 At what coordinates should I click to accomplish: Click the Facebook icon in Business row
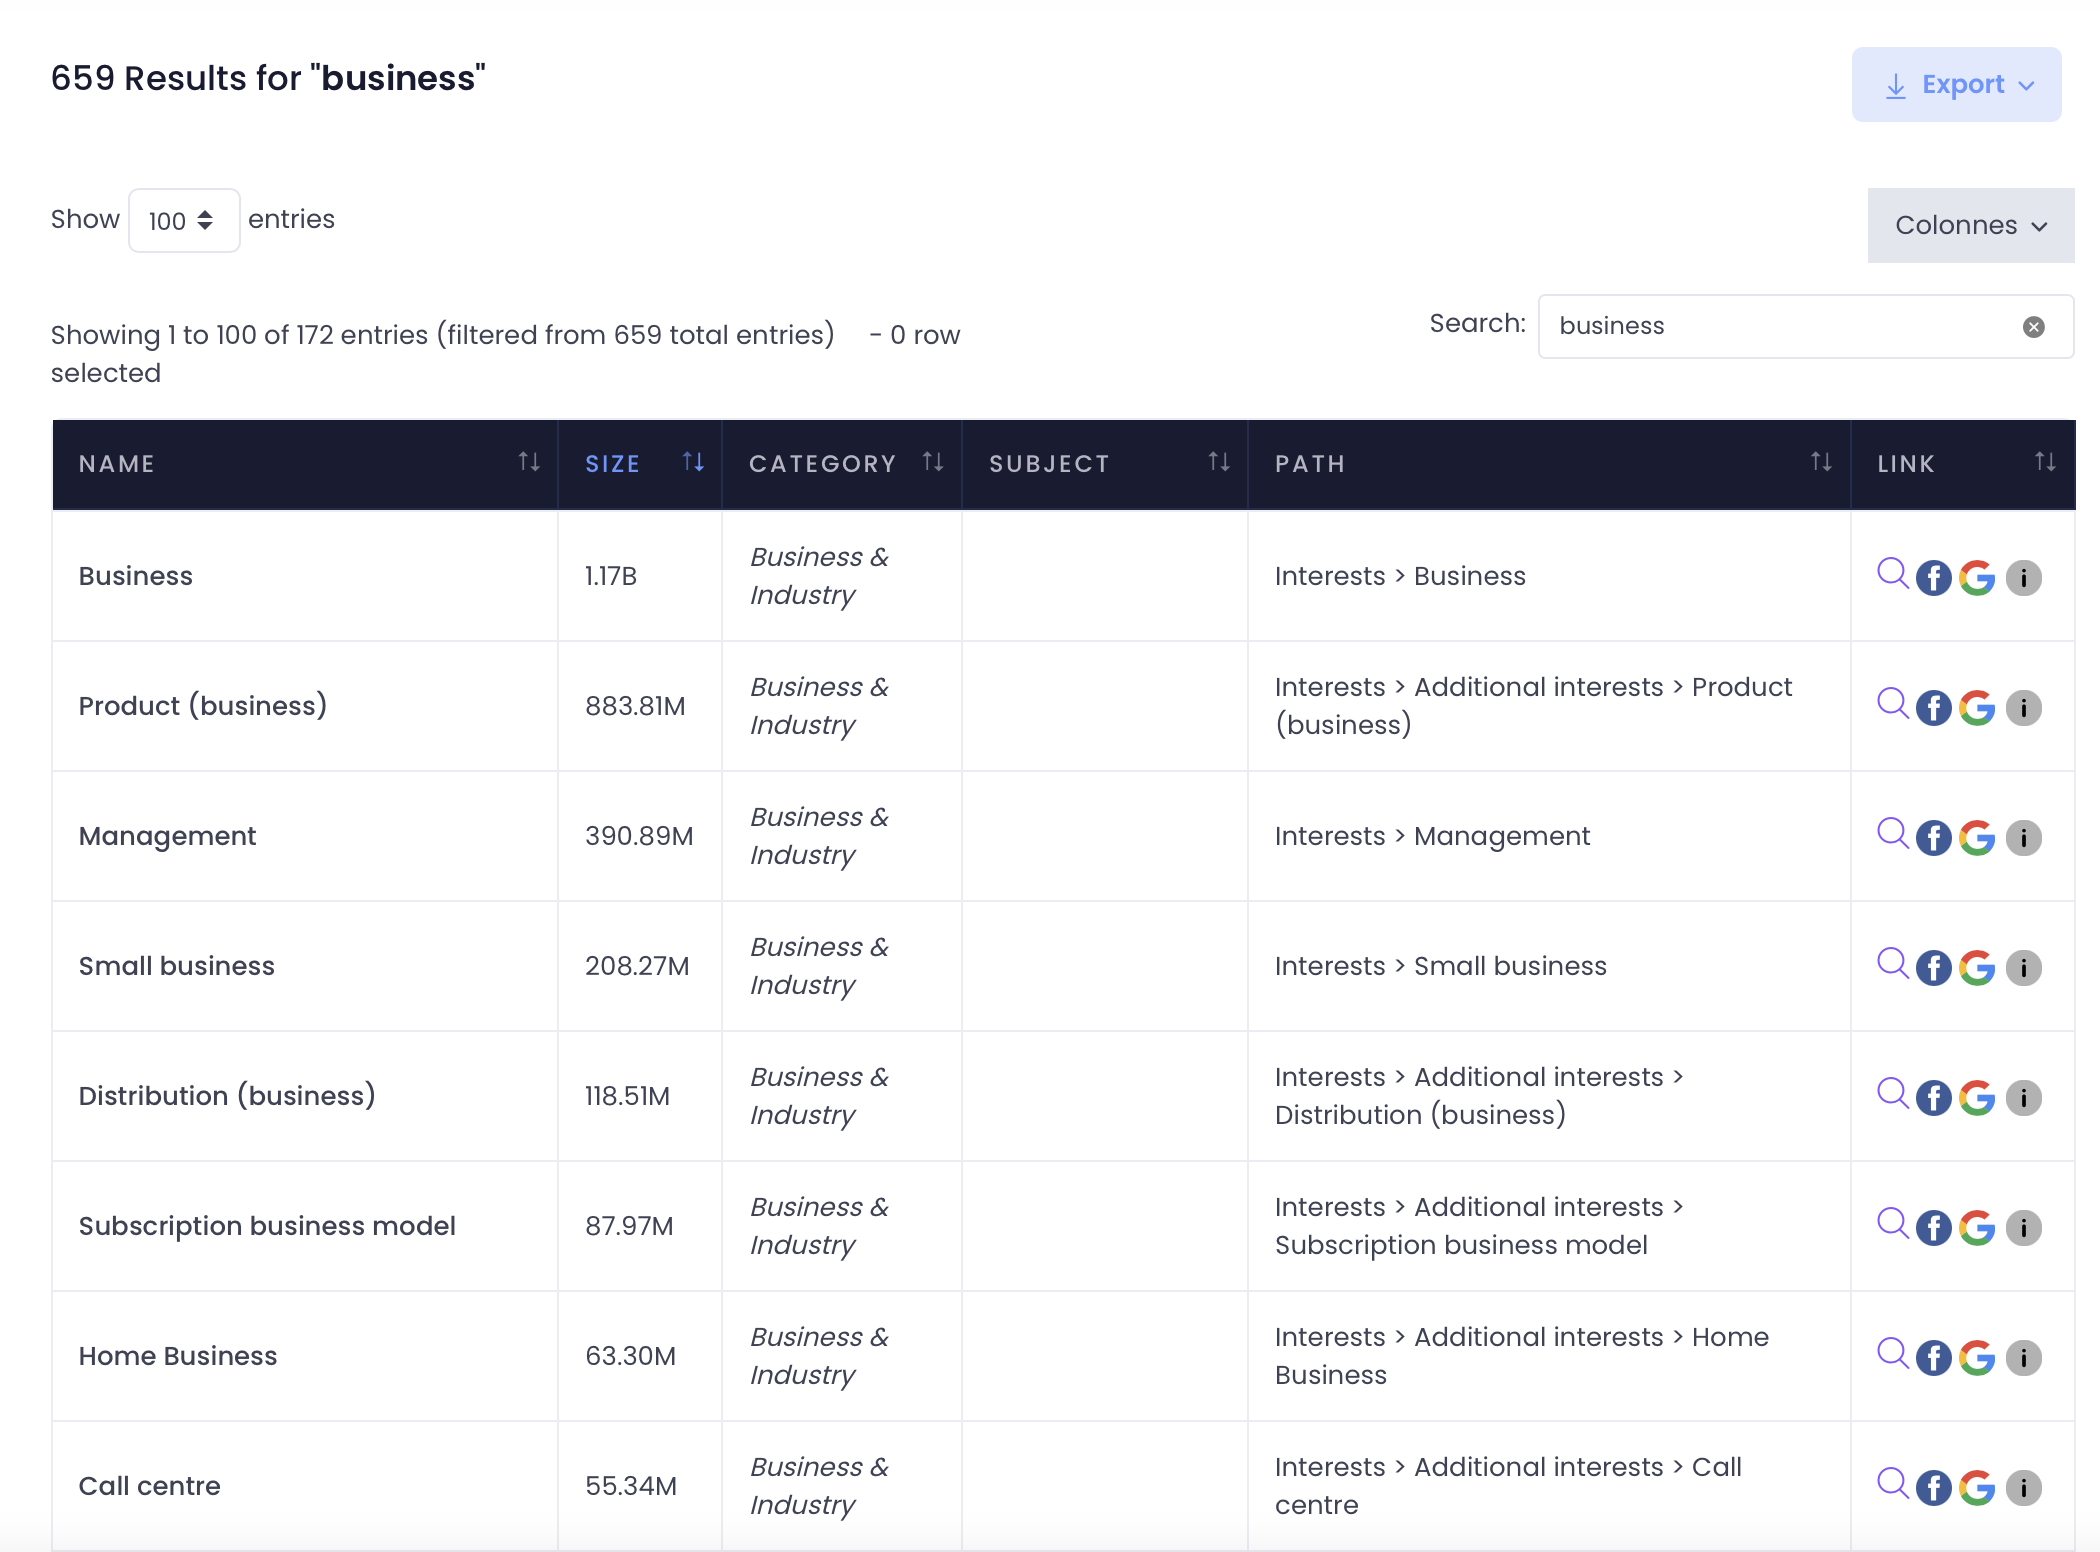pos(1933,577)
